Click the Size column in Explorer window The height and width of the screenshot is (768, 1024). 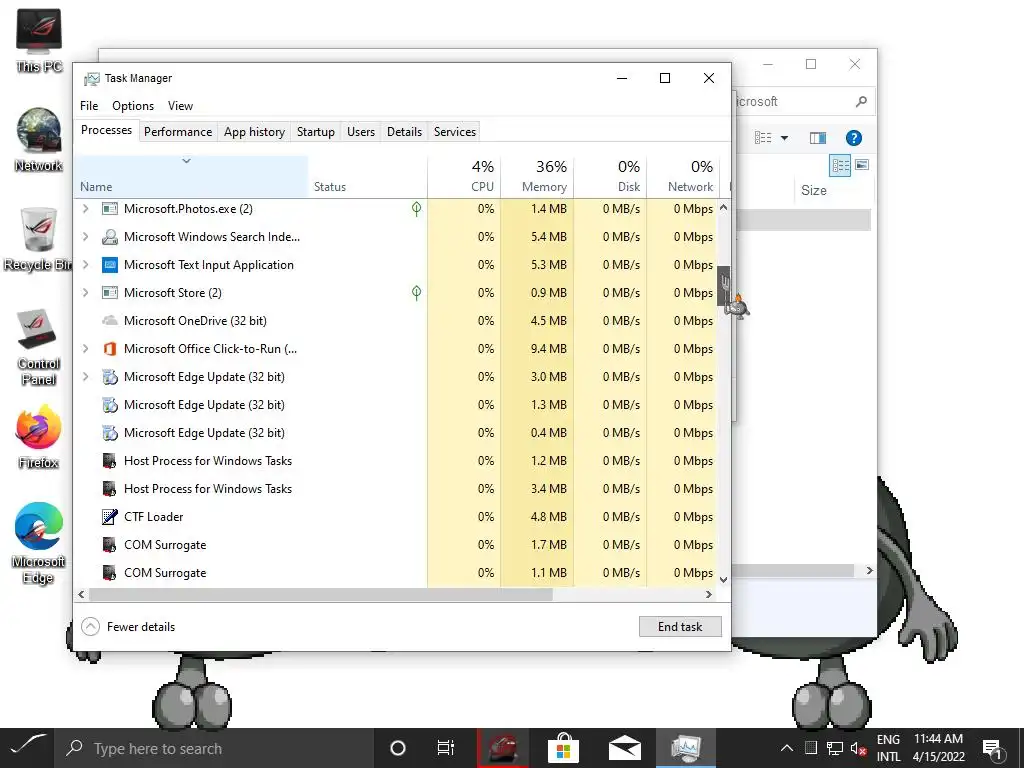point(814,191)
